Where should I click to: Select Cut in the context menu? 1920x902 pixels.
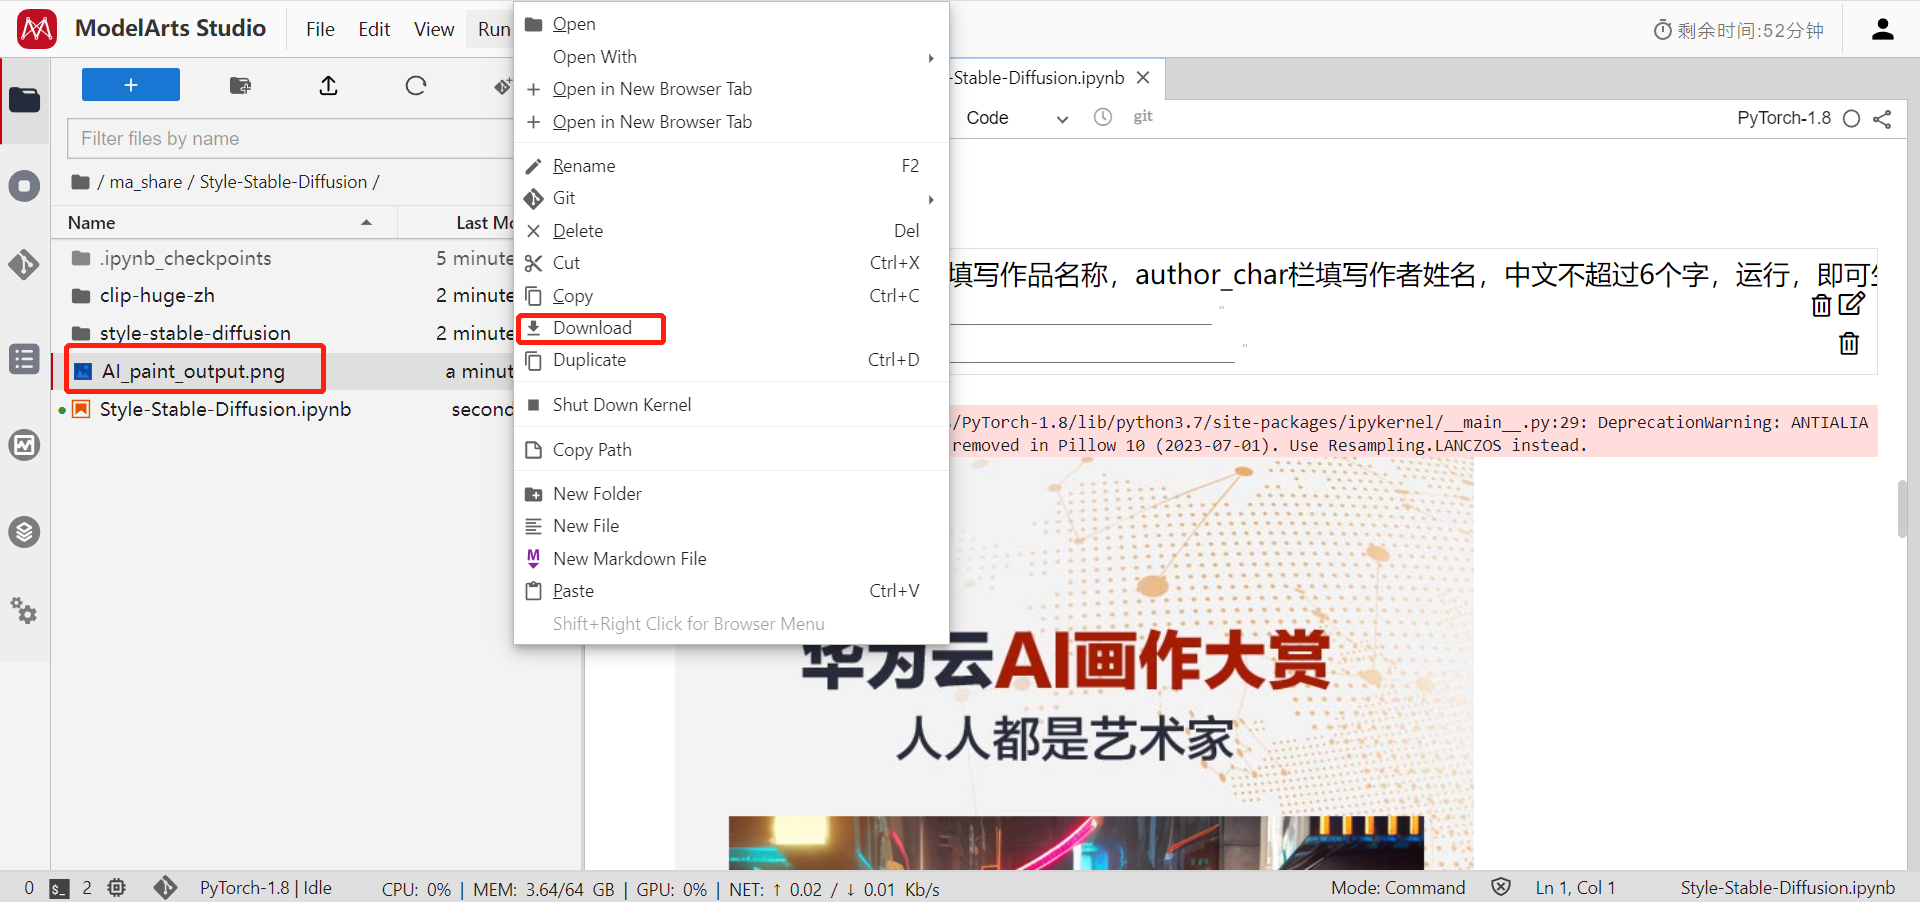731,263
